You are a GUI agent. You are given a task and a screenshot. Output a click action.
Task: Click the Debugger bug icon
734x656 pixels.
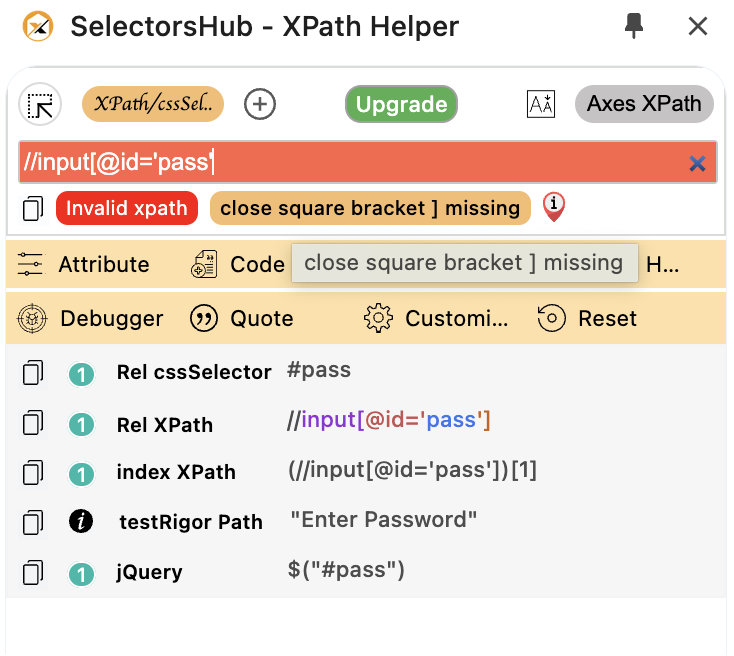pos(32,318)
